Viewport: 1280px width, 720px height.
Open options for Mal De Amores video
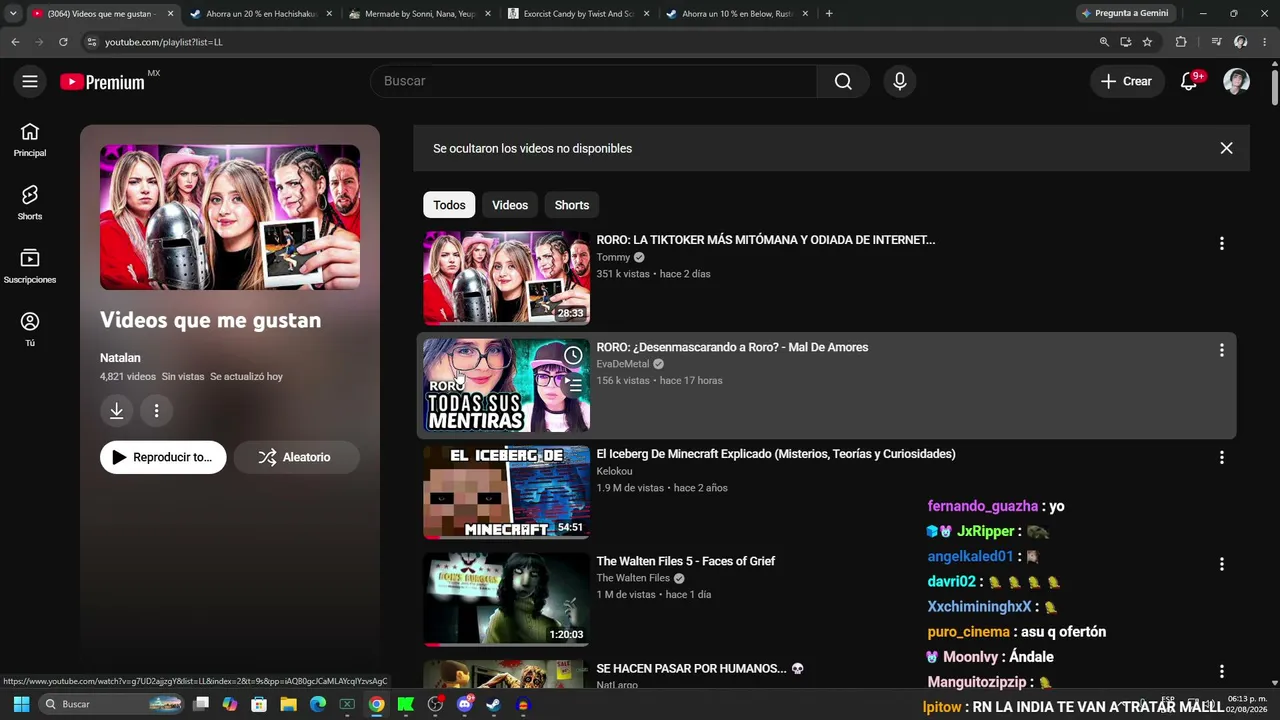(x=1221, y=350)
